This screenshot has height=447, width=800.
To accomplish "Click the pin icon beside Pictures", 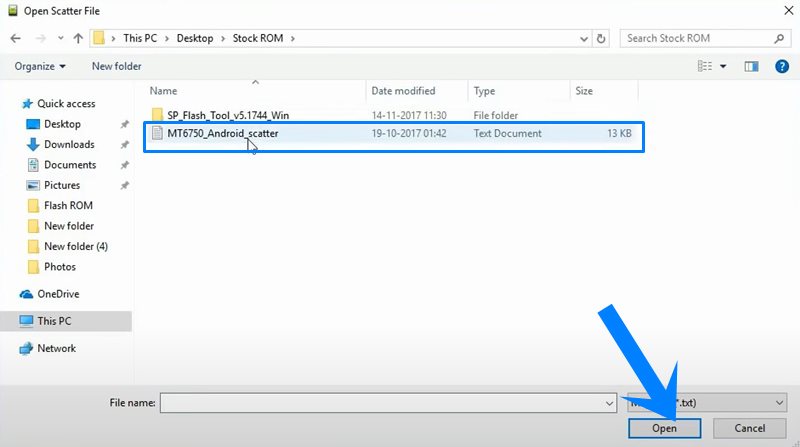I will pos(124,185).
